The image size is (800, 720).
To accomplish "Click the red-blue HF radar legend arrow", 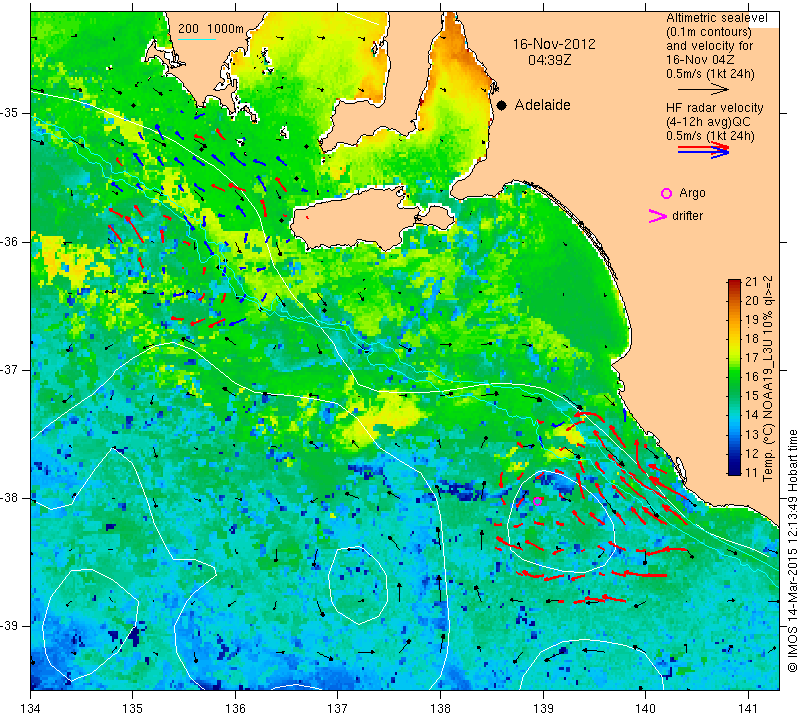I will click(x=703, y=150).
